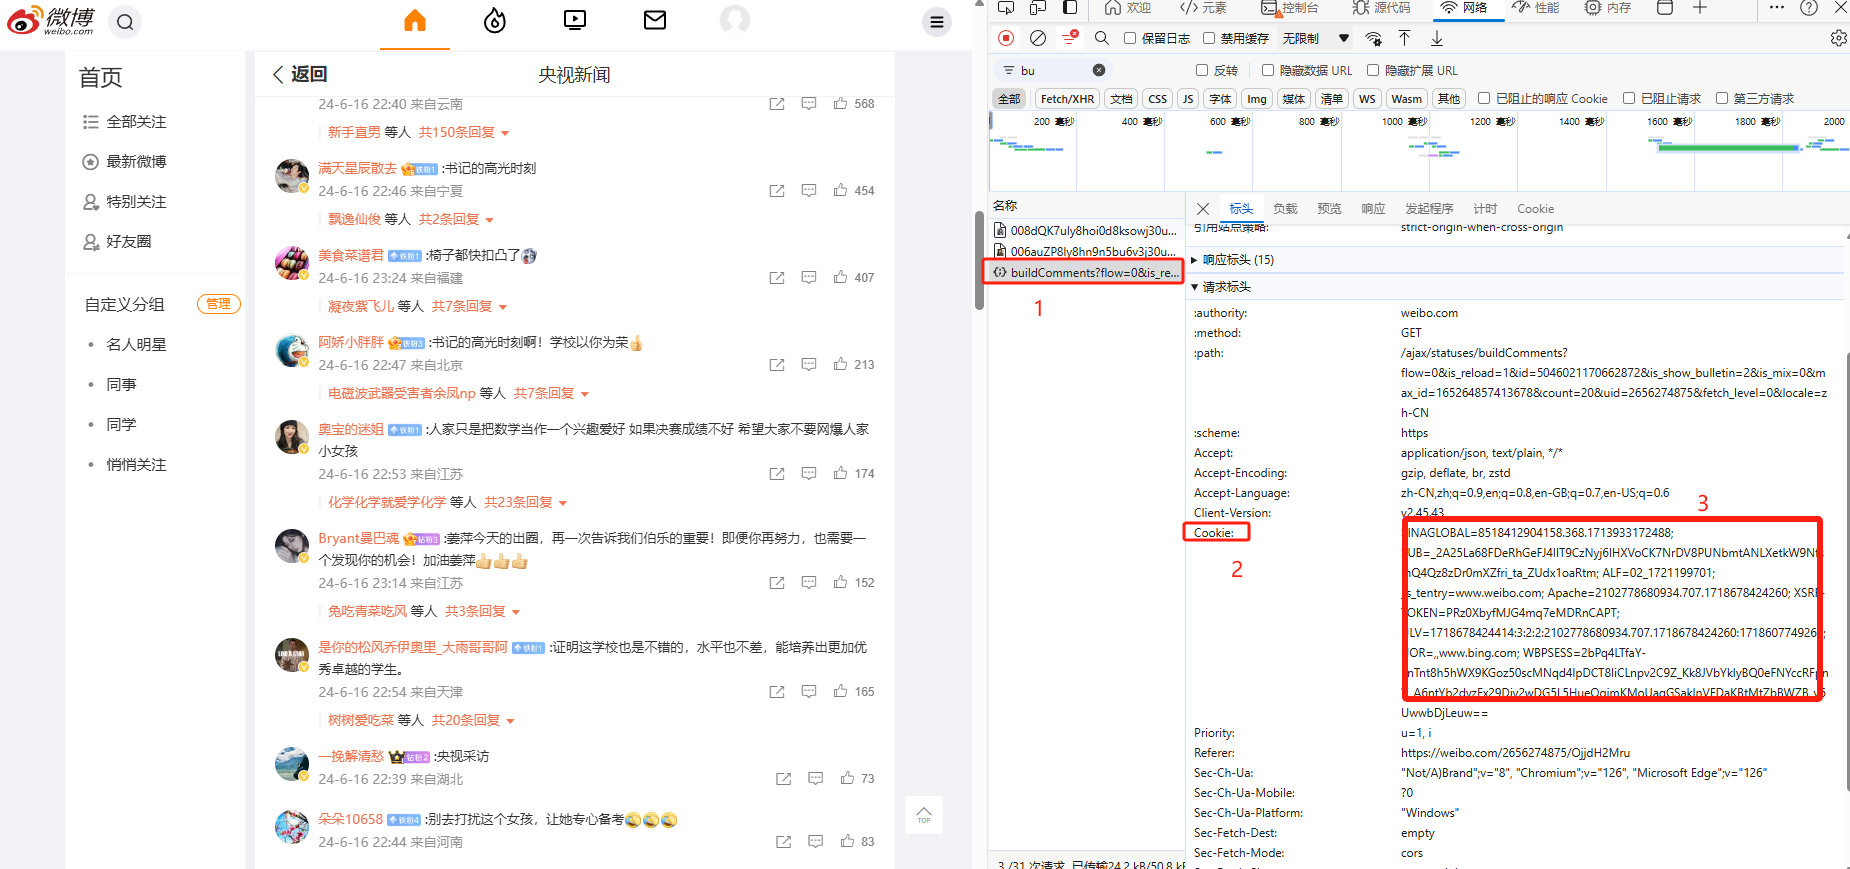1850x869 pixels.
Task: Open the Weibo search magnifier icon
Action: tap(125, 22)
